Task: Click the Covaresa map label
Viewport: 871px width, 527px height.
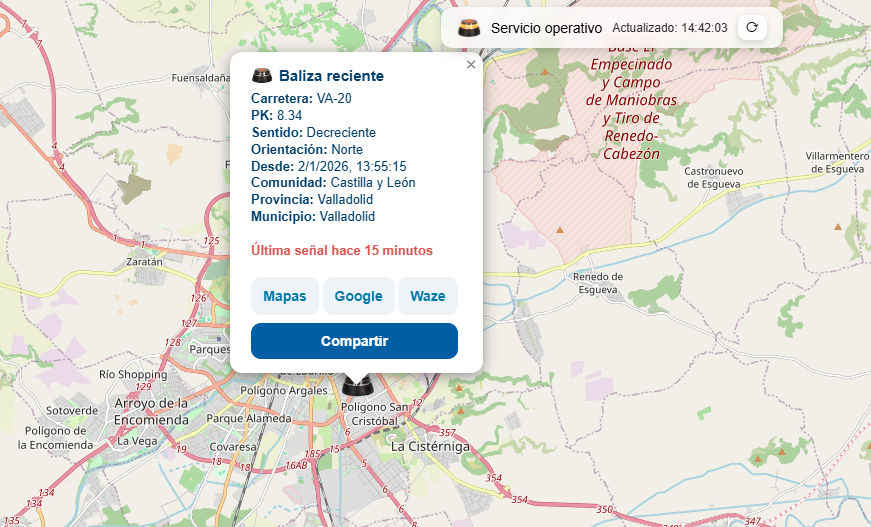Action: click(233, 446)
